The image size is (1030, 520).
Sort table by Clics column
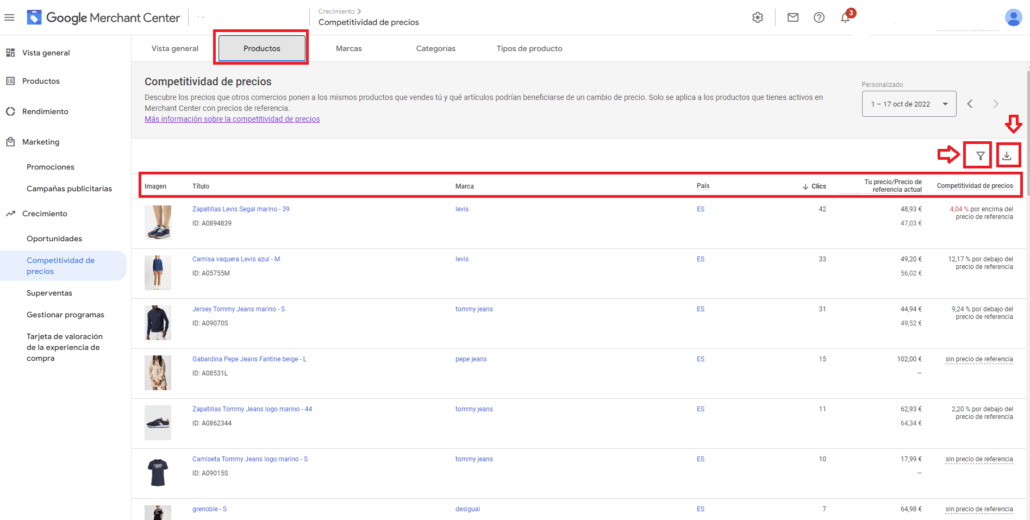817,186
